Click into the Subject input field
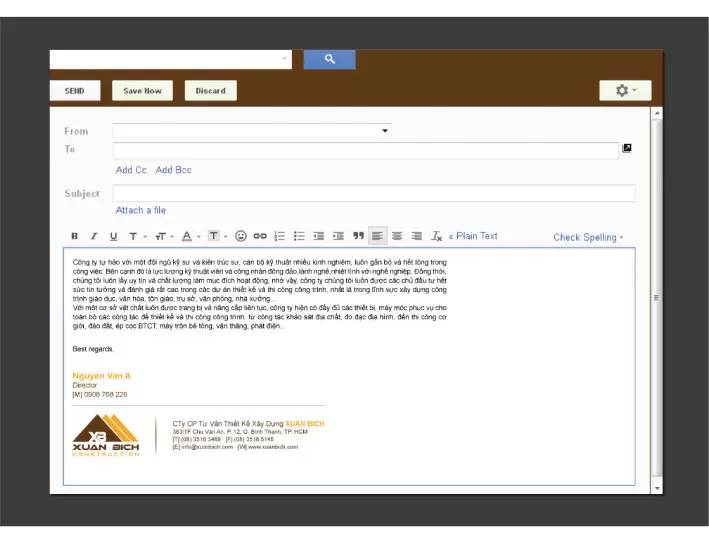Screen dimensions: 709x539 click(x=374, y=194)
